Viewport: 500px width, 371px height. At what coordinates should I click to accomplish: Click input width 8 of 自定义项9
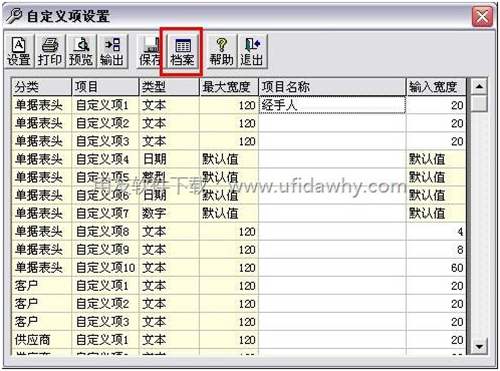tap(436, 249)
